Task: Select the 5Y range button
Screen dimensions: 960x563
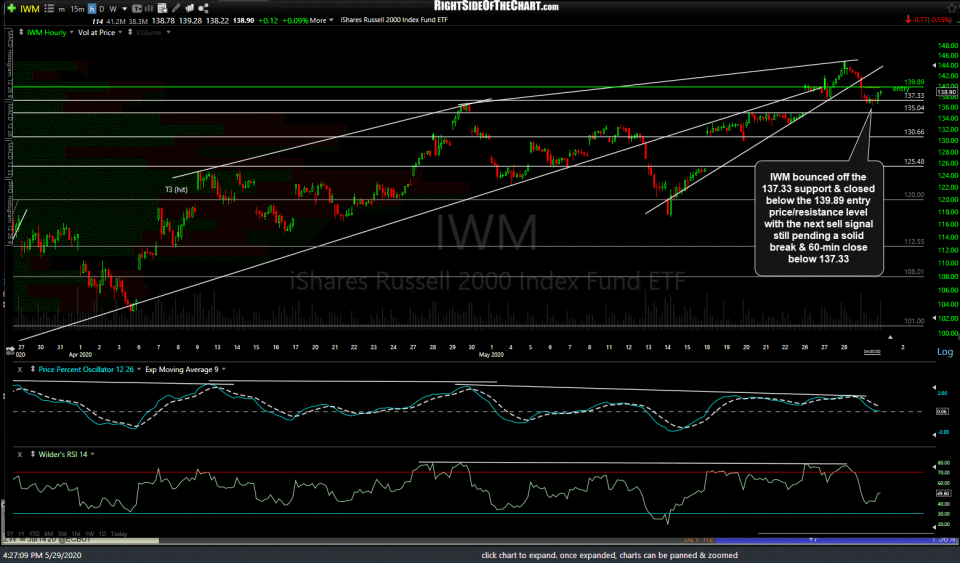Action: 9,534
